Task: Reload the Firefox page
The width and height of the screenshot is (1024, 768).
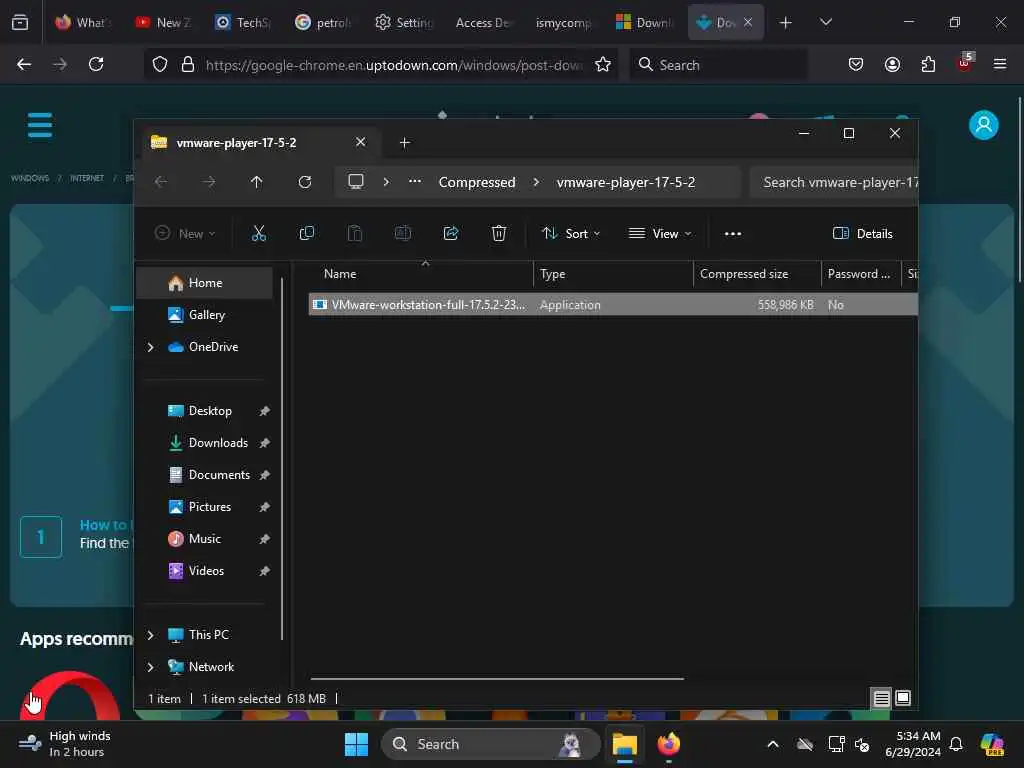Action: (96, 64)
